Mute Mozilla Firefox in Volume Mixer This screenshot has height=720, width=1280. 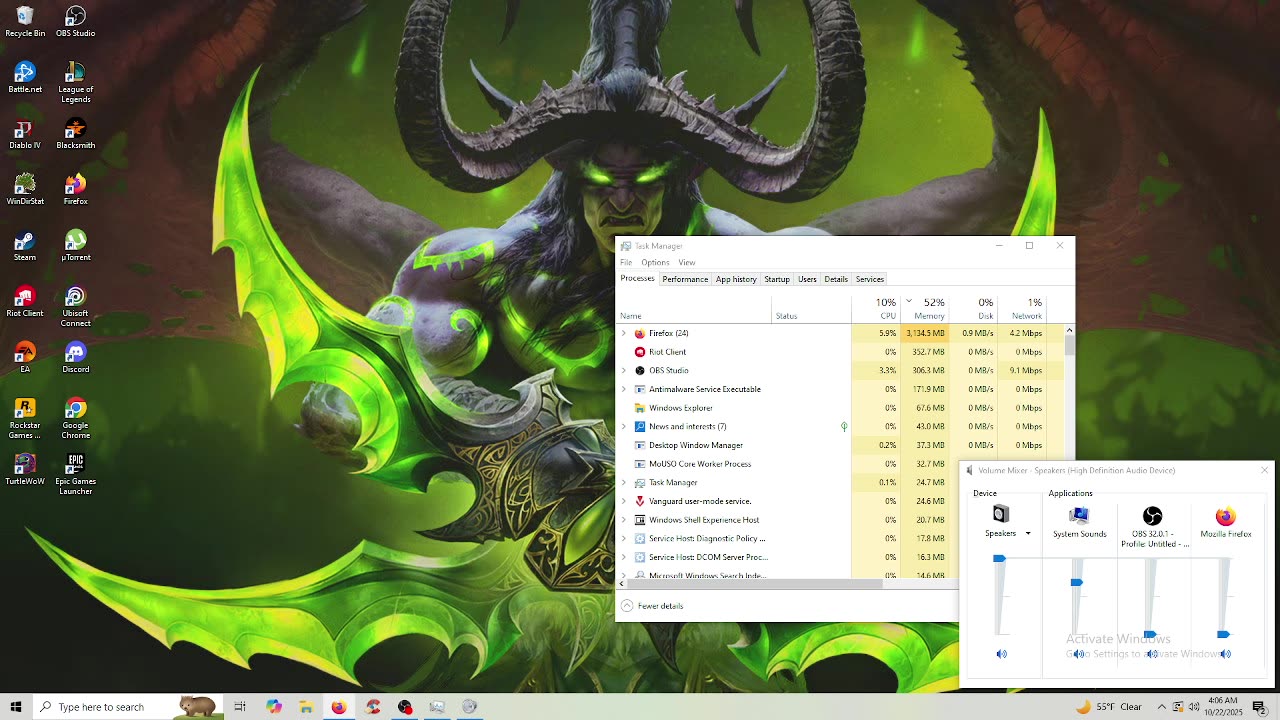[1225, 654]
